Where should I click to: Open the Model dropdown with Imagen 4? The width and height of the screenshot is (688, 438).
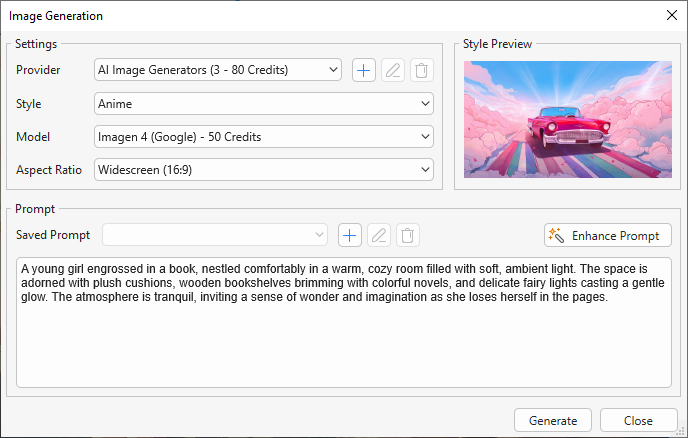coord(263,136)
